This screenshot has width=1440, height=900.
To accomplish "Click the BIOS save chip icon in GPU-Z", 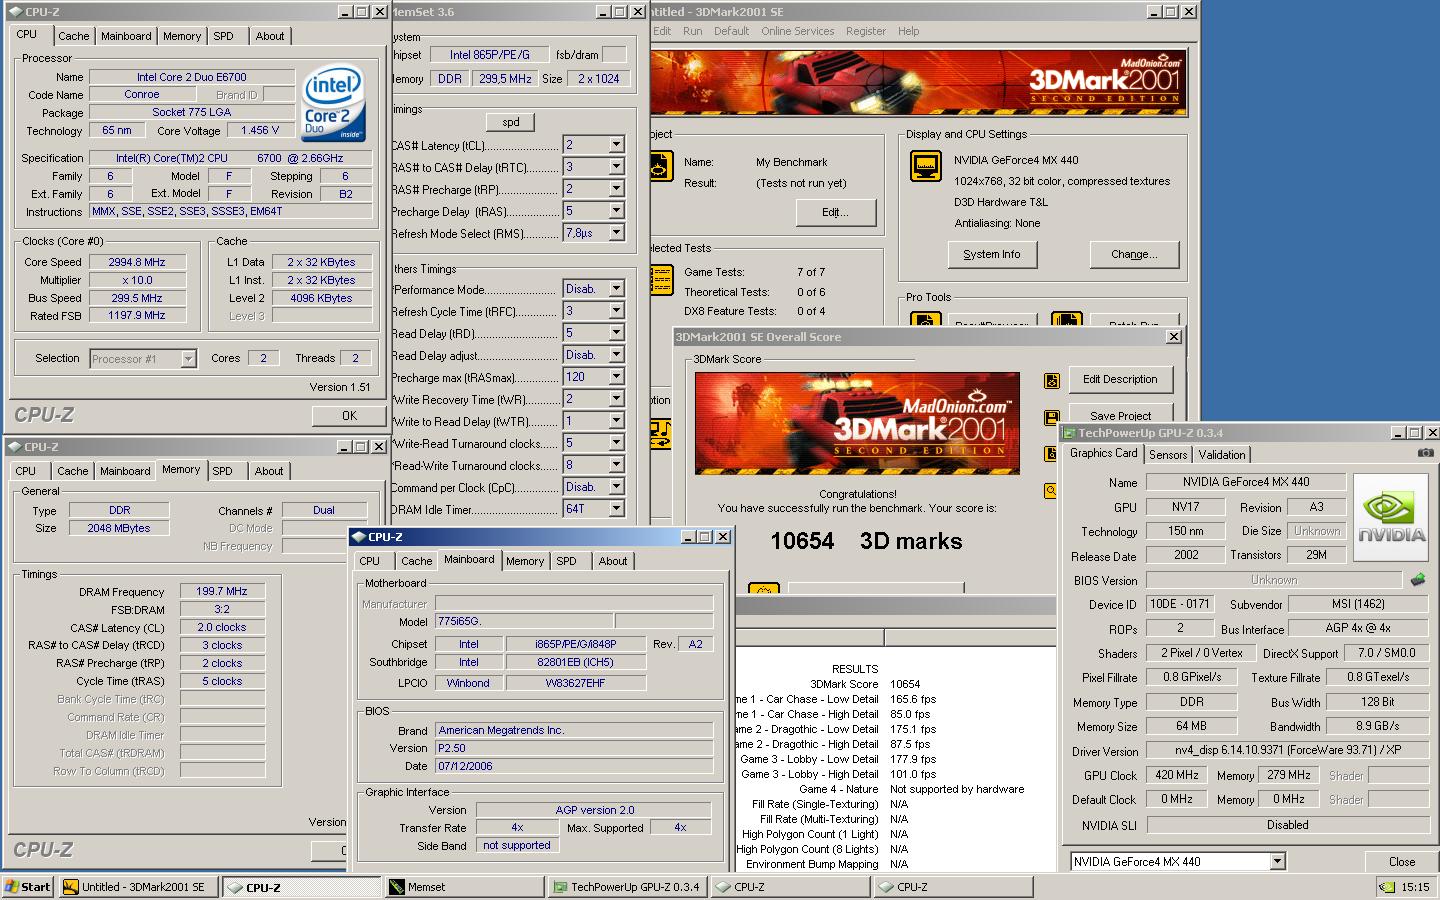I will [1417, 579].
